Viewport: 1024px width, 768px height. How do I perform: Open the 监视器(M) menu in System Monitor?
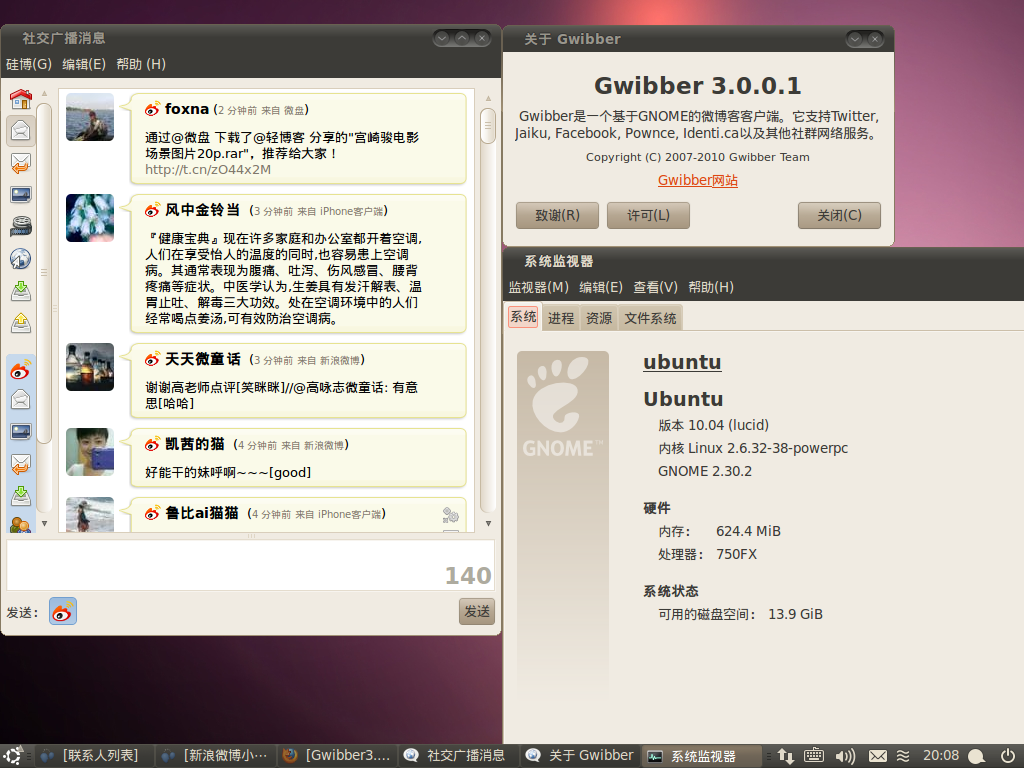(539, 287)
